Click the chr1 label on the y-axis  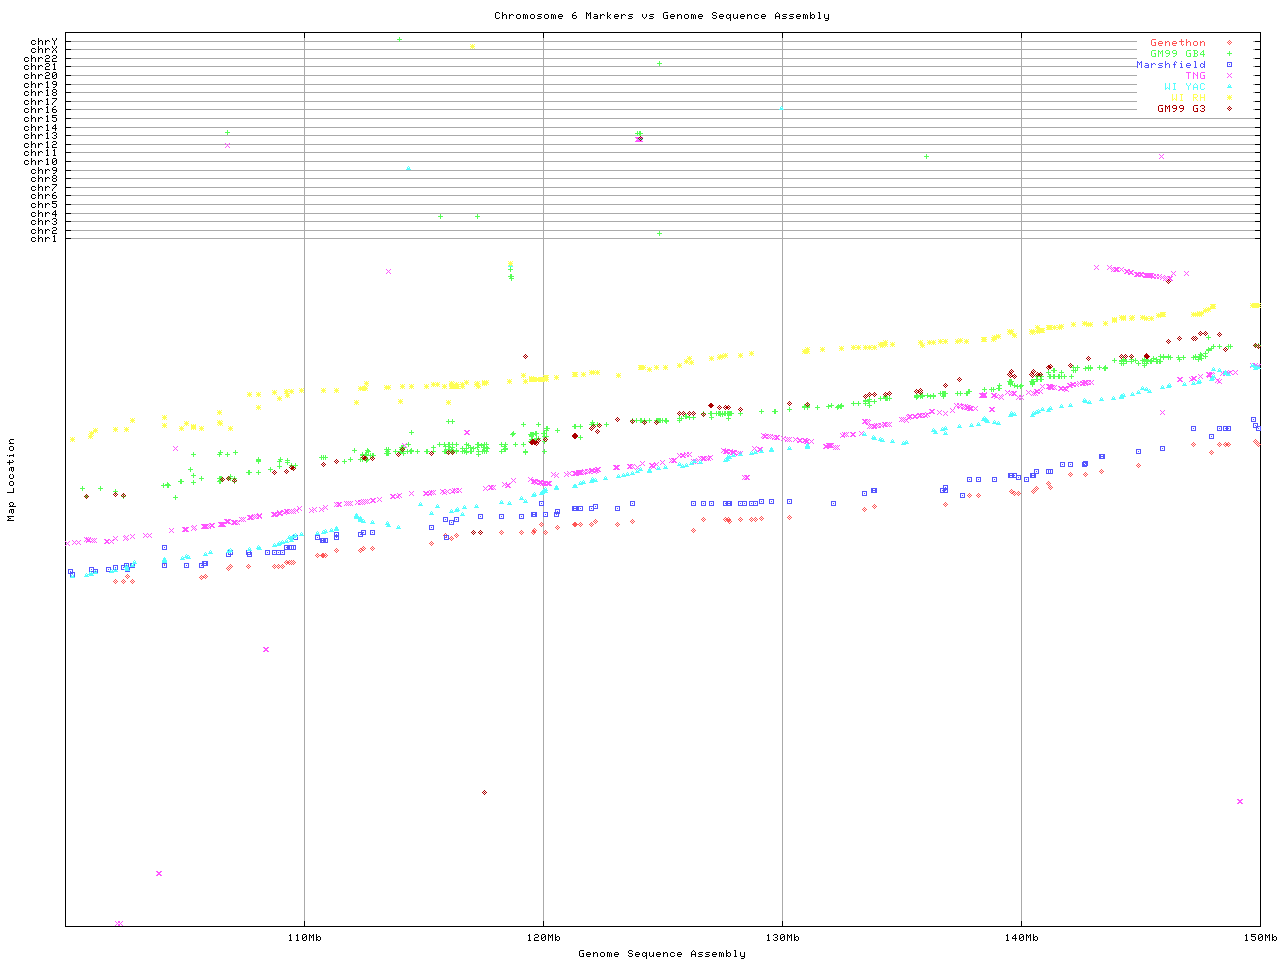click(x=44, y=239)
